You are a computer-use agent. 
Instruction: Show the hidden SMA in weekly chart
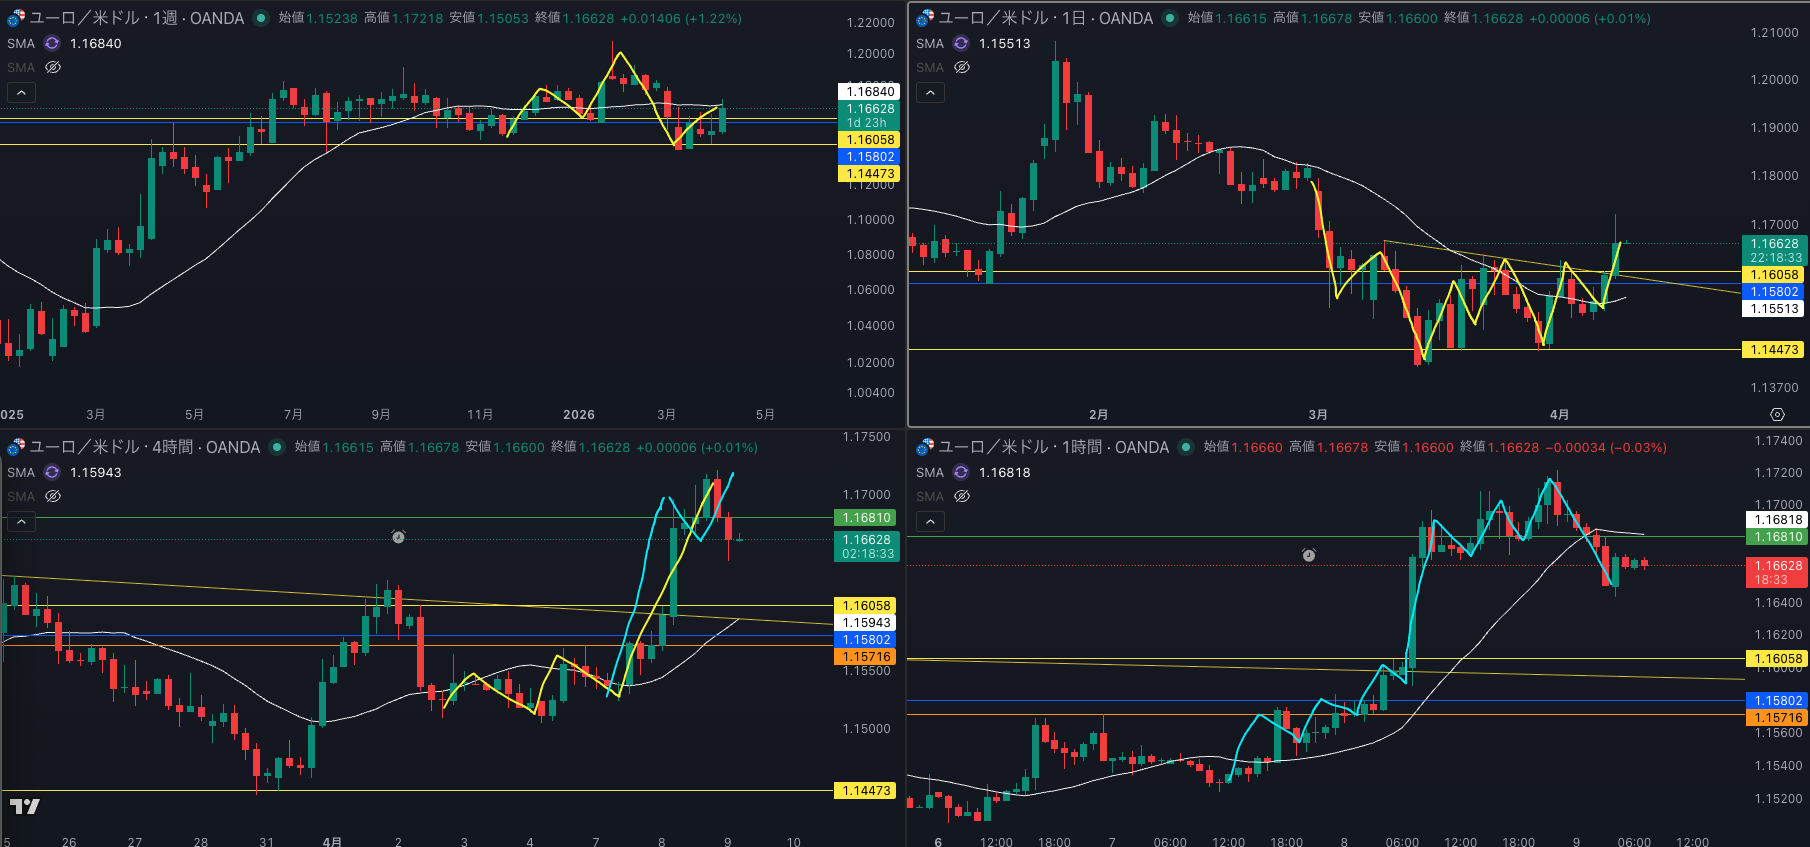53,67
